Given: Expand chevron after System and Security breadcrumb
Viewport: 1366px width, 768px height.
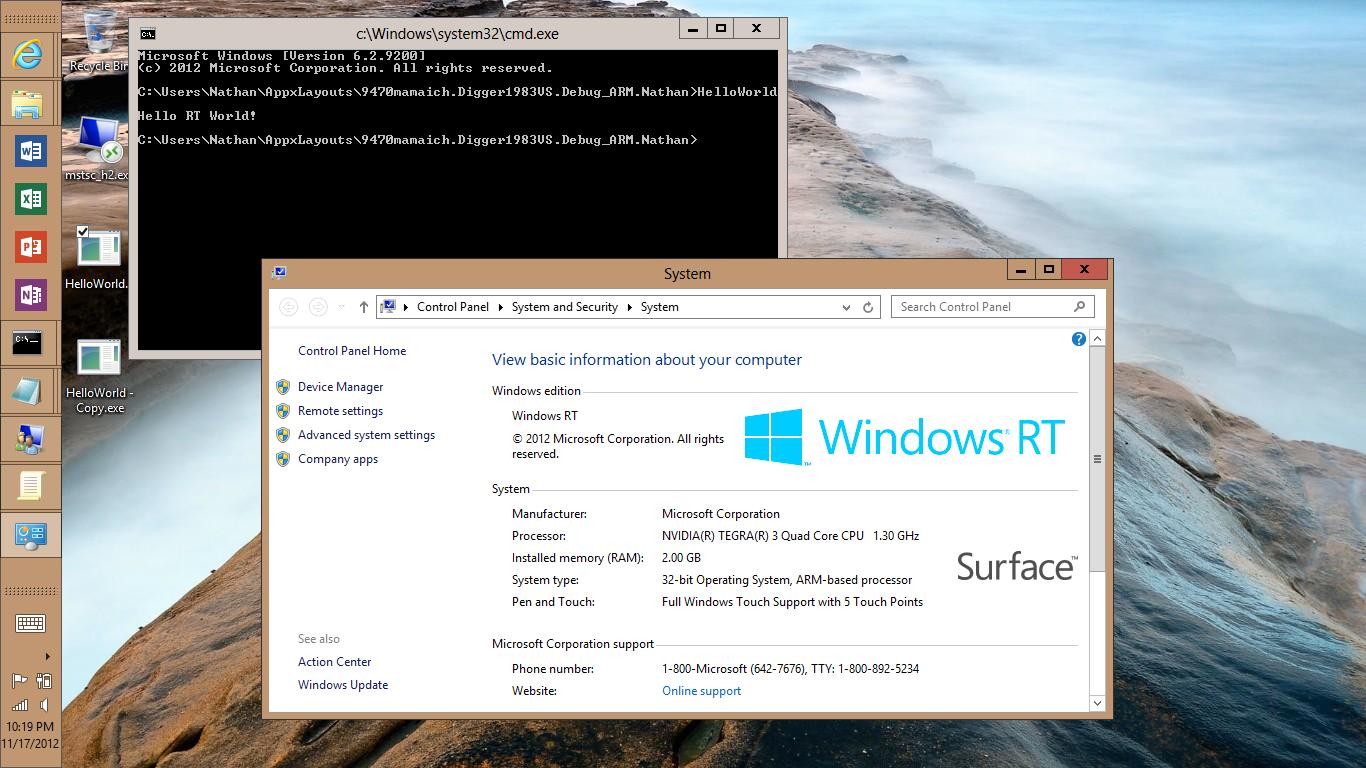Looking at the screenshot, I should click(x=630, y=307).
